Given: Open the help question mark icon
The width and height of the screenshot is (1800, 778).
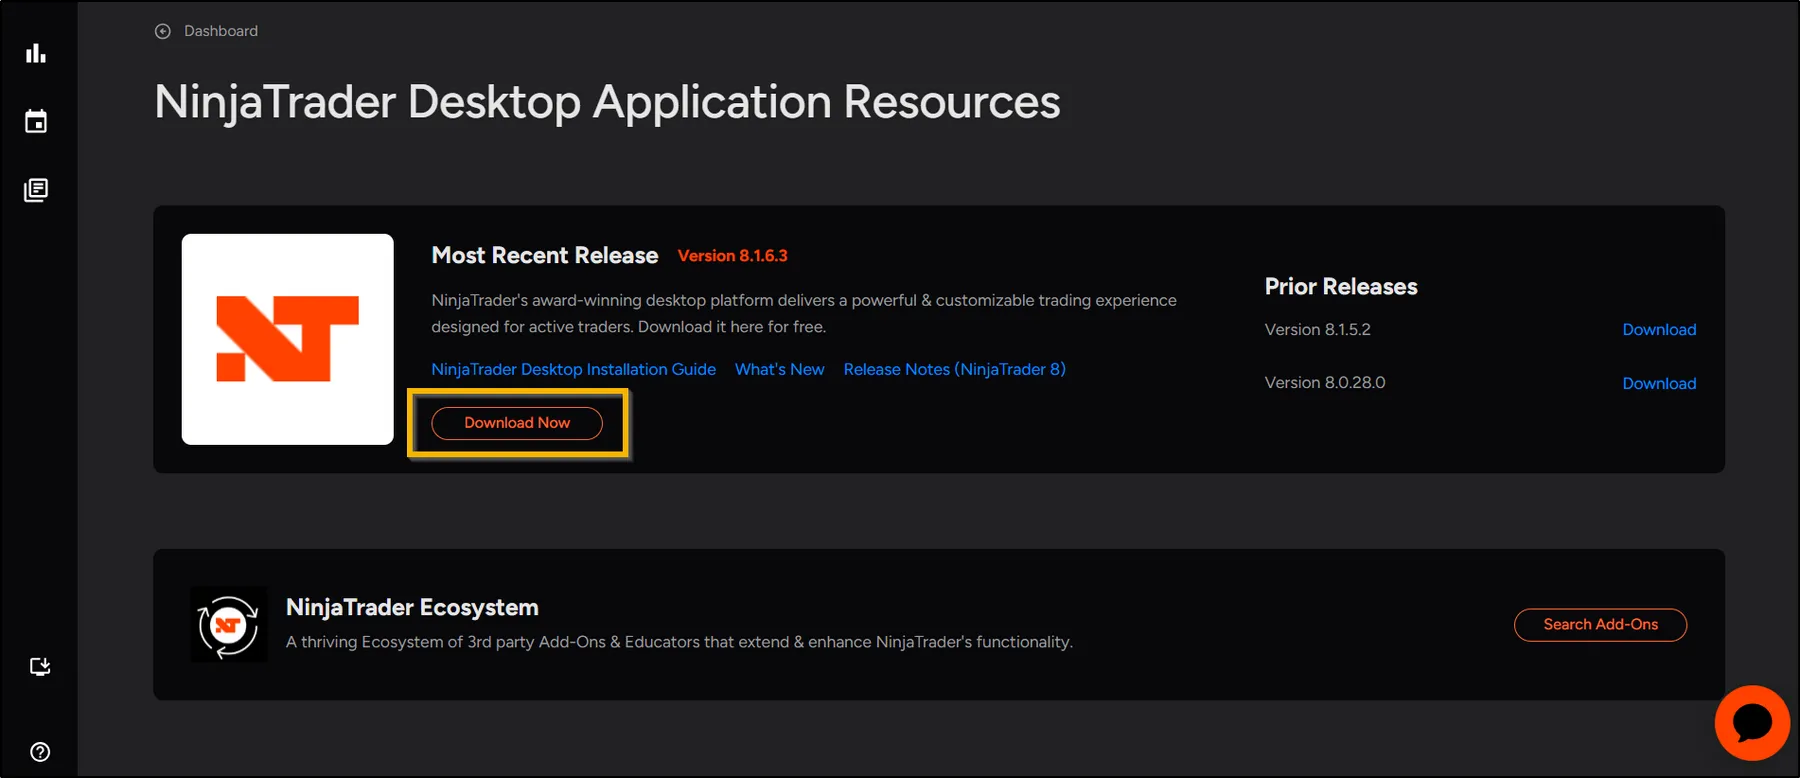Looking at the screenshot, I should 40,752.
